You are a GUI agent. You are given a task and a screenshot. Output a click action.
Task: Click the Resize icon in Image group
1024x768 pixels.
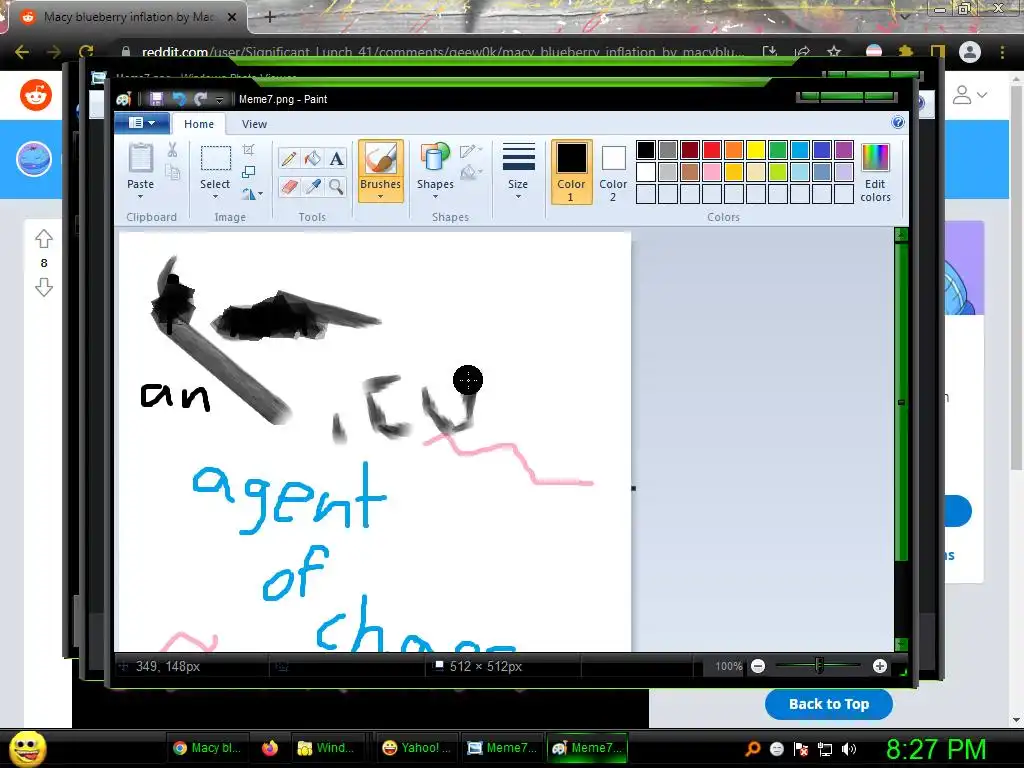(x=248, y=172)
